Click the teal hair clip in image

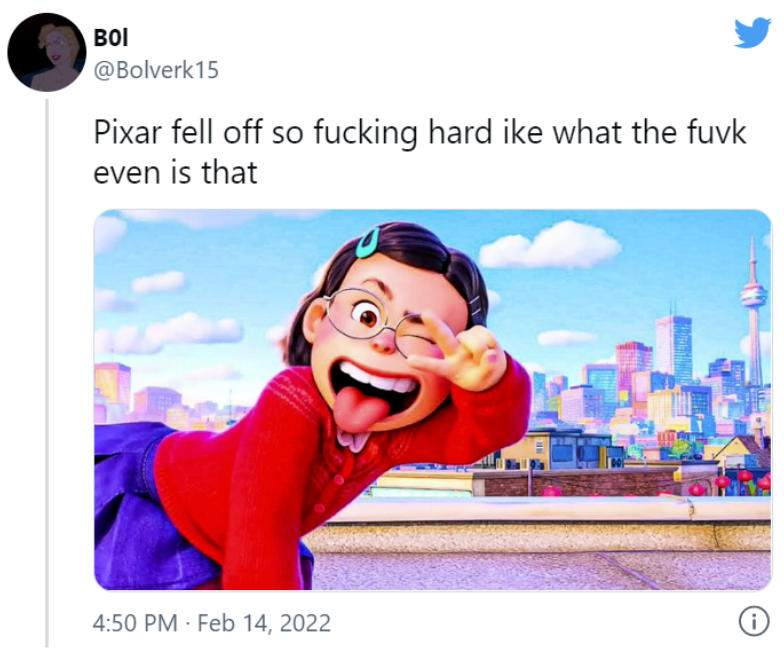click(x=368, y=242)
